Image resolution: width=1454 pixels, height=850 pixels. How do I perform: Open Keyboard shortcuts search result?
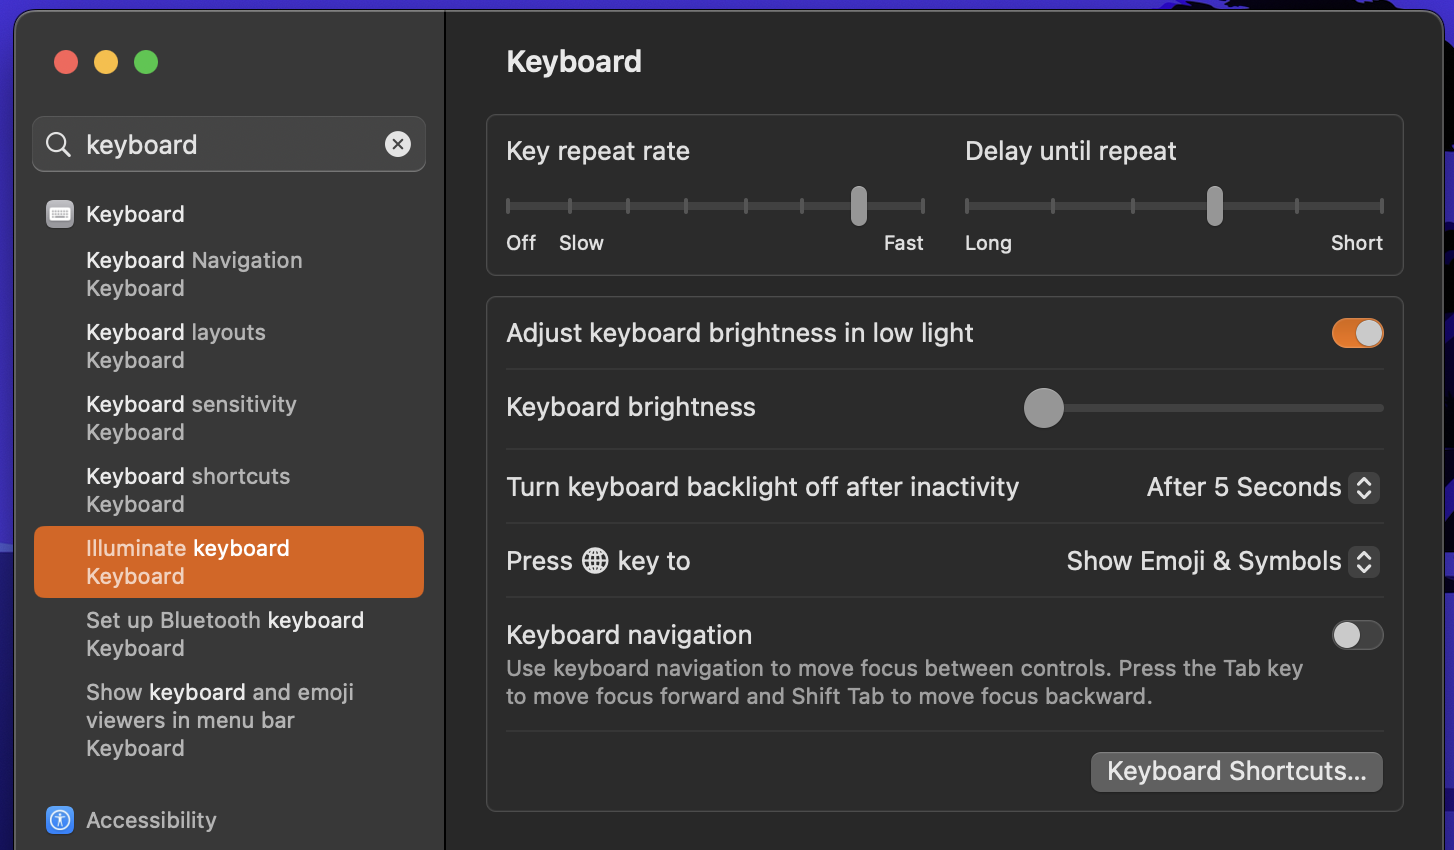tap(188, 490)
